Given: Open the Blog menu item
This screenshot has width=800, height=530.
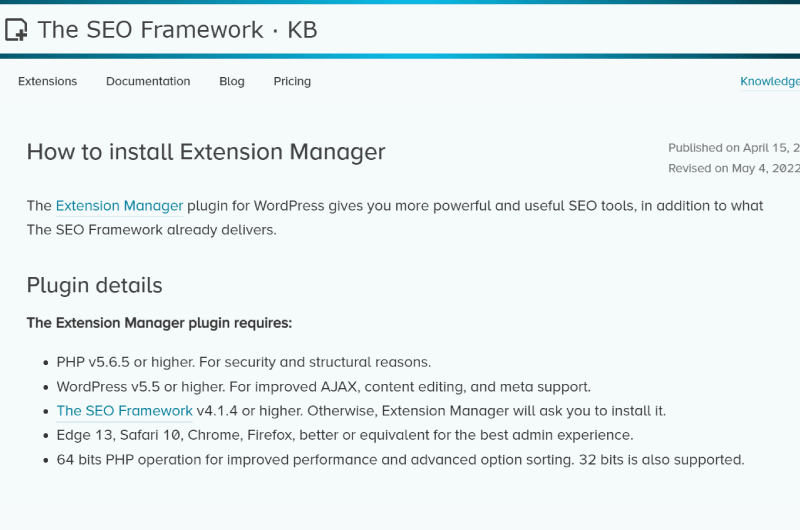Looking at the screenshot, I should [x=232, y=81].
